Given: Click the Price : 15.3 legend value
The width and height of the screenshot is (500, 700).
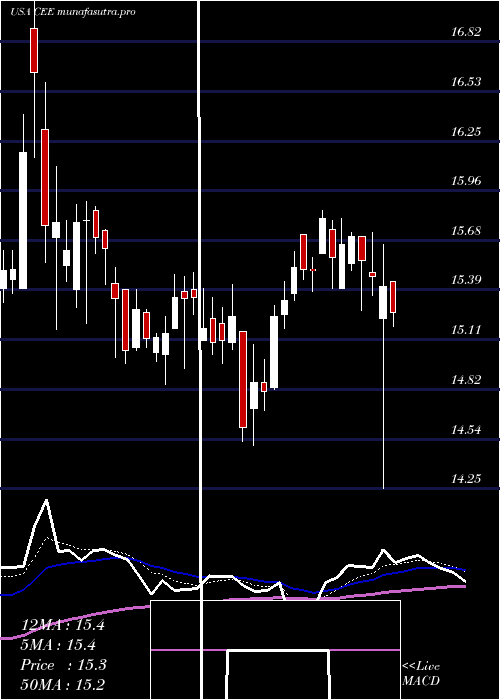Looking at the screenshot, I should pos(63,665).
